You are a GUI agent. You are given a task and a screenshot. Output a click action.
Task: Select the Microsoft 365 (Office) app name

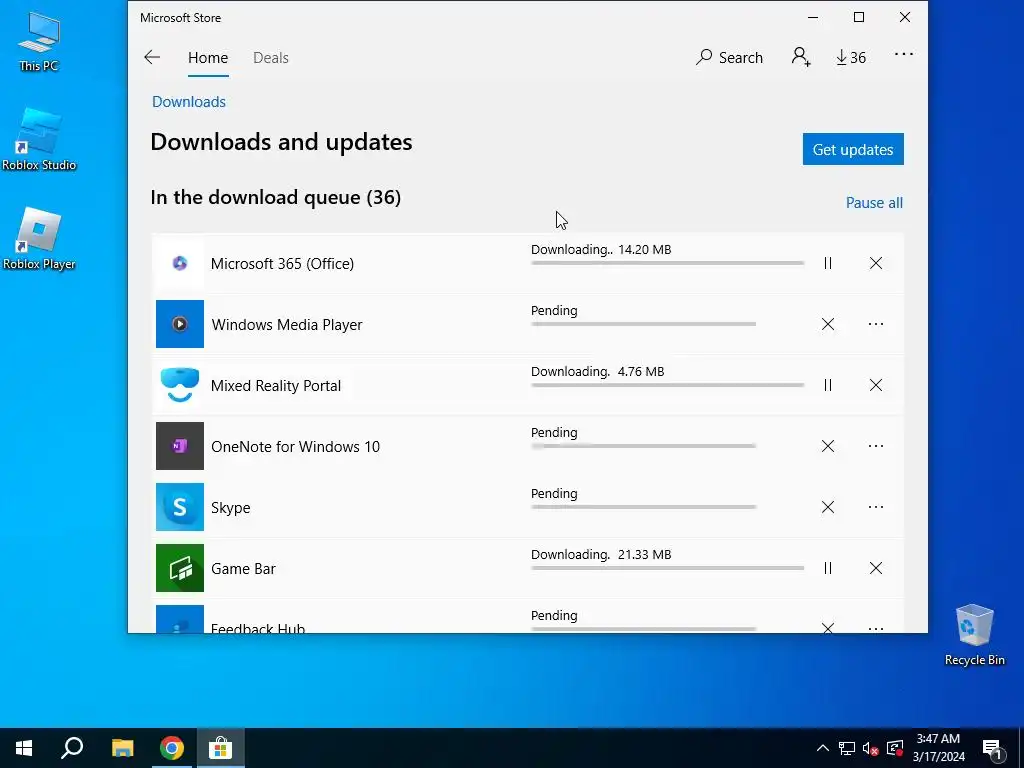point(282,264)
